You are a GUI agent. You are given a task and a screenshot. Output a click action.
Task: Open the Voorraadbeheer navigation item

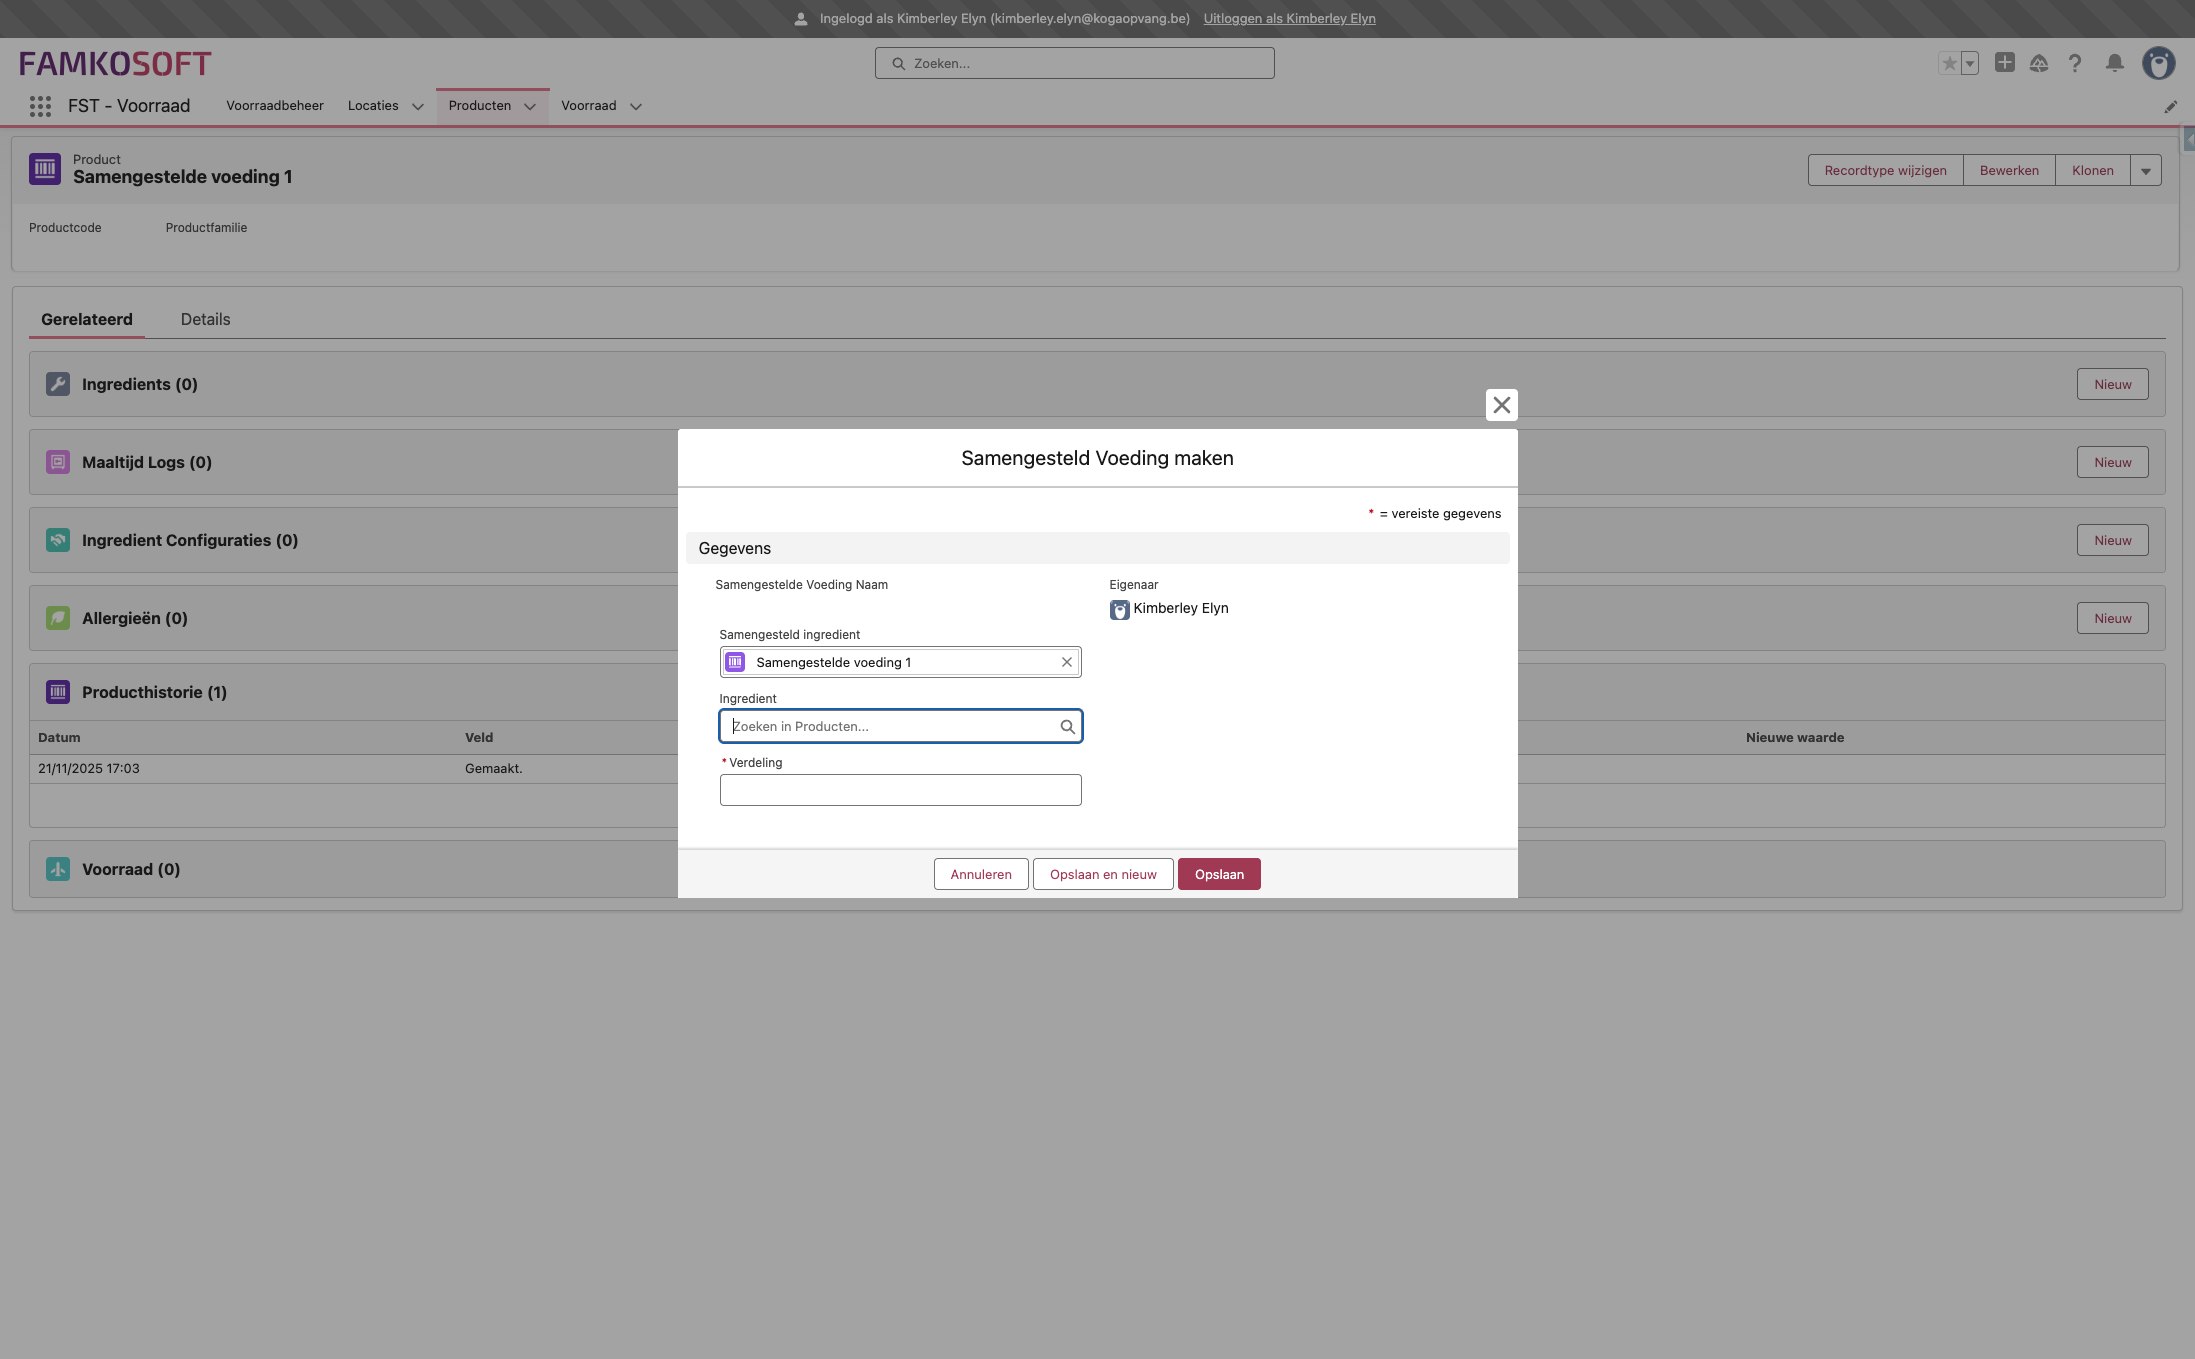tap(274, 106)
